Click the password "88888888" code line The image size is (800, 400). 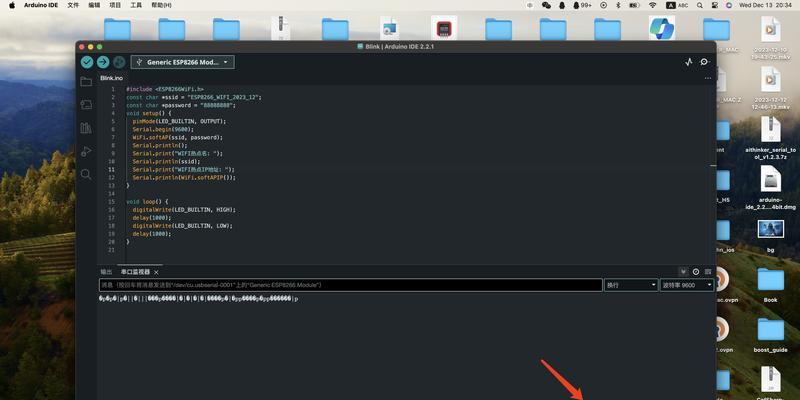(x=181, y=105)
